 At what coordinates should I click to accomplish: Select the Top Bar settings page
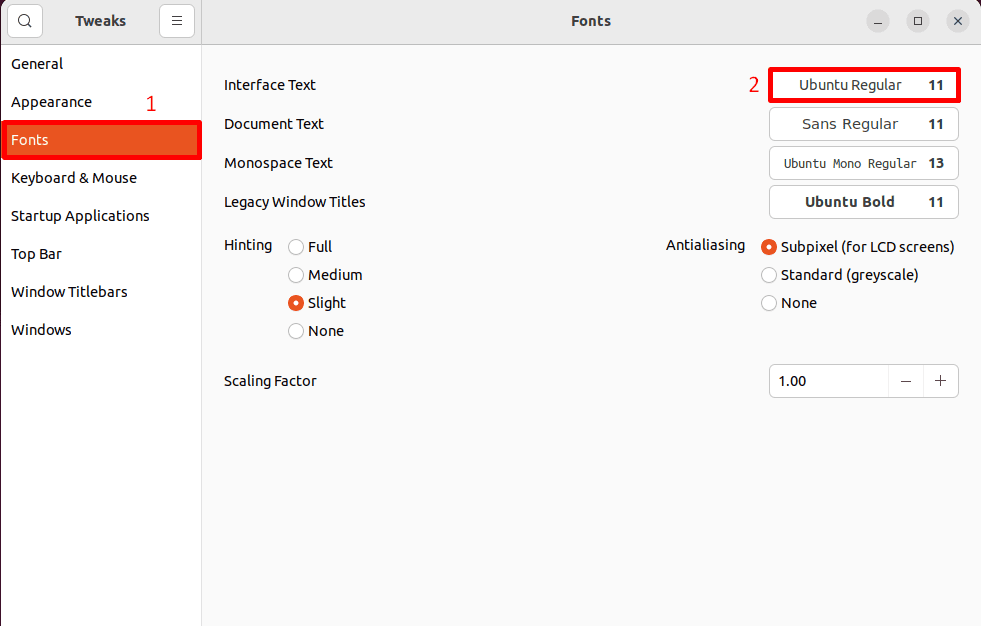coord(36,253)
